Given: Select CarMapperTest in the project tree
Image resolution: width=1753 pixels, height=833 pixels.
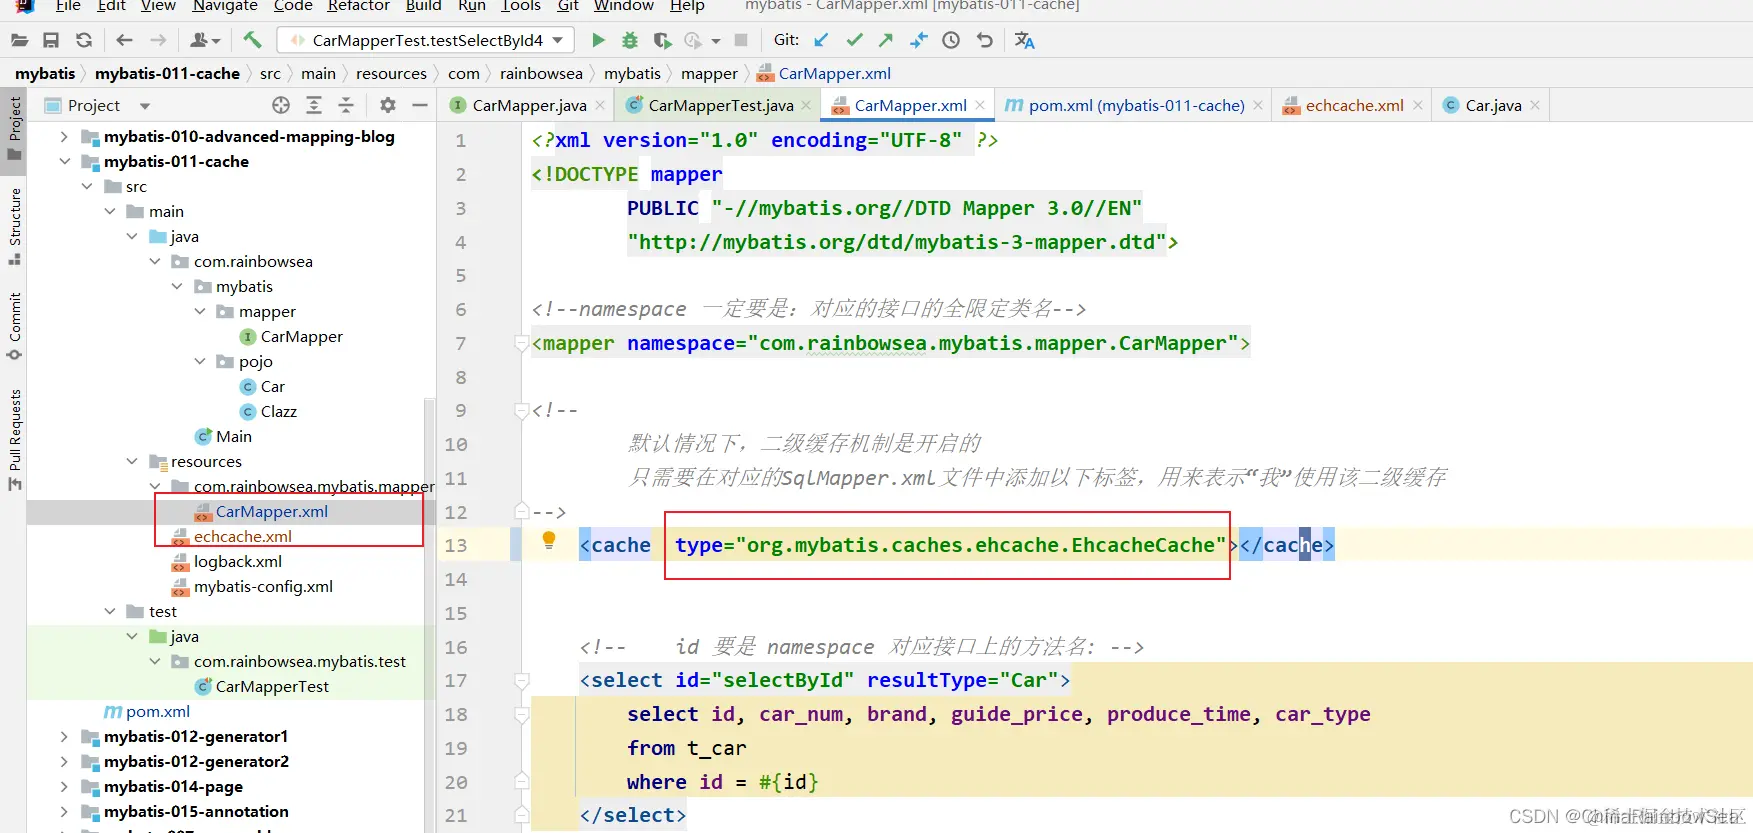Looking at the screenshot, I should [x=272, y=686].
